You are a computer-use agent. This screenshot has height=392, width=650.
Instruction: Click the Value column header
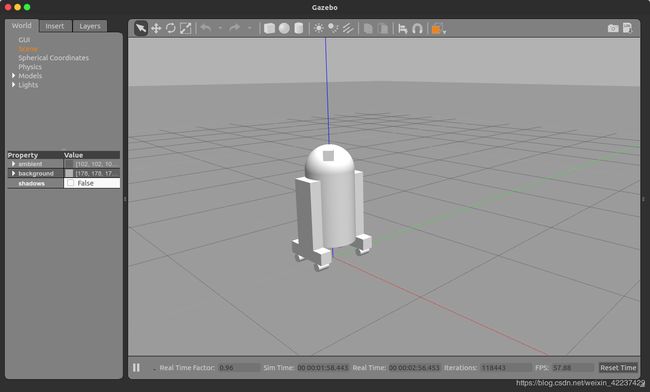pos(92,155)
